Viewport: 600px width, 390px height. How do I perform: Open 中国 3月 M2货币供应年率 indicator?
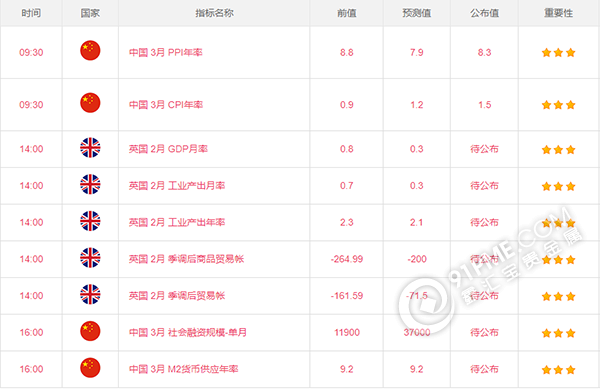pos(184,369)
